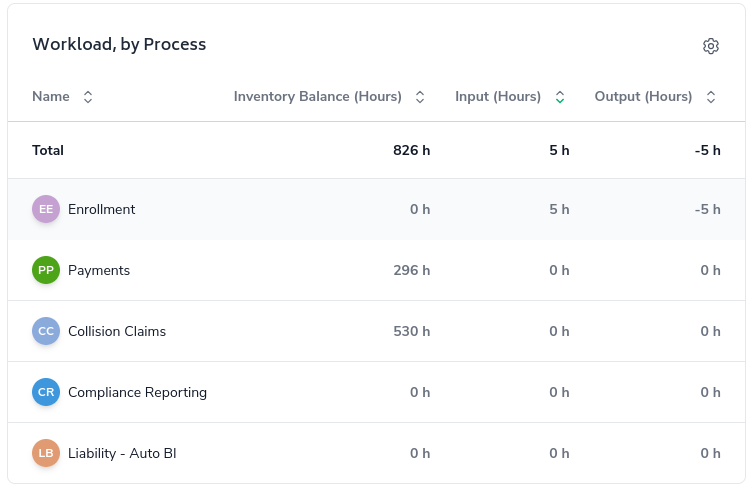The image size is (753, 491).
Task: Click the CR Compliance Reporting avatar
Action: (46, 392)
